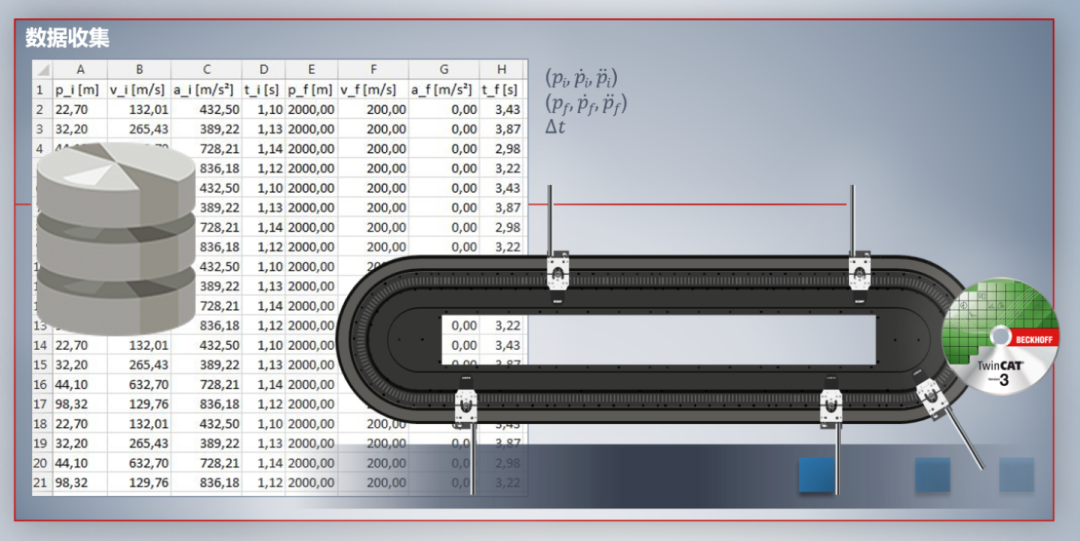Click cell 200,00 in row 19

(373, 443)
